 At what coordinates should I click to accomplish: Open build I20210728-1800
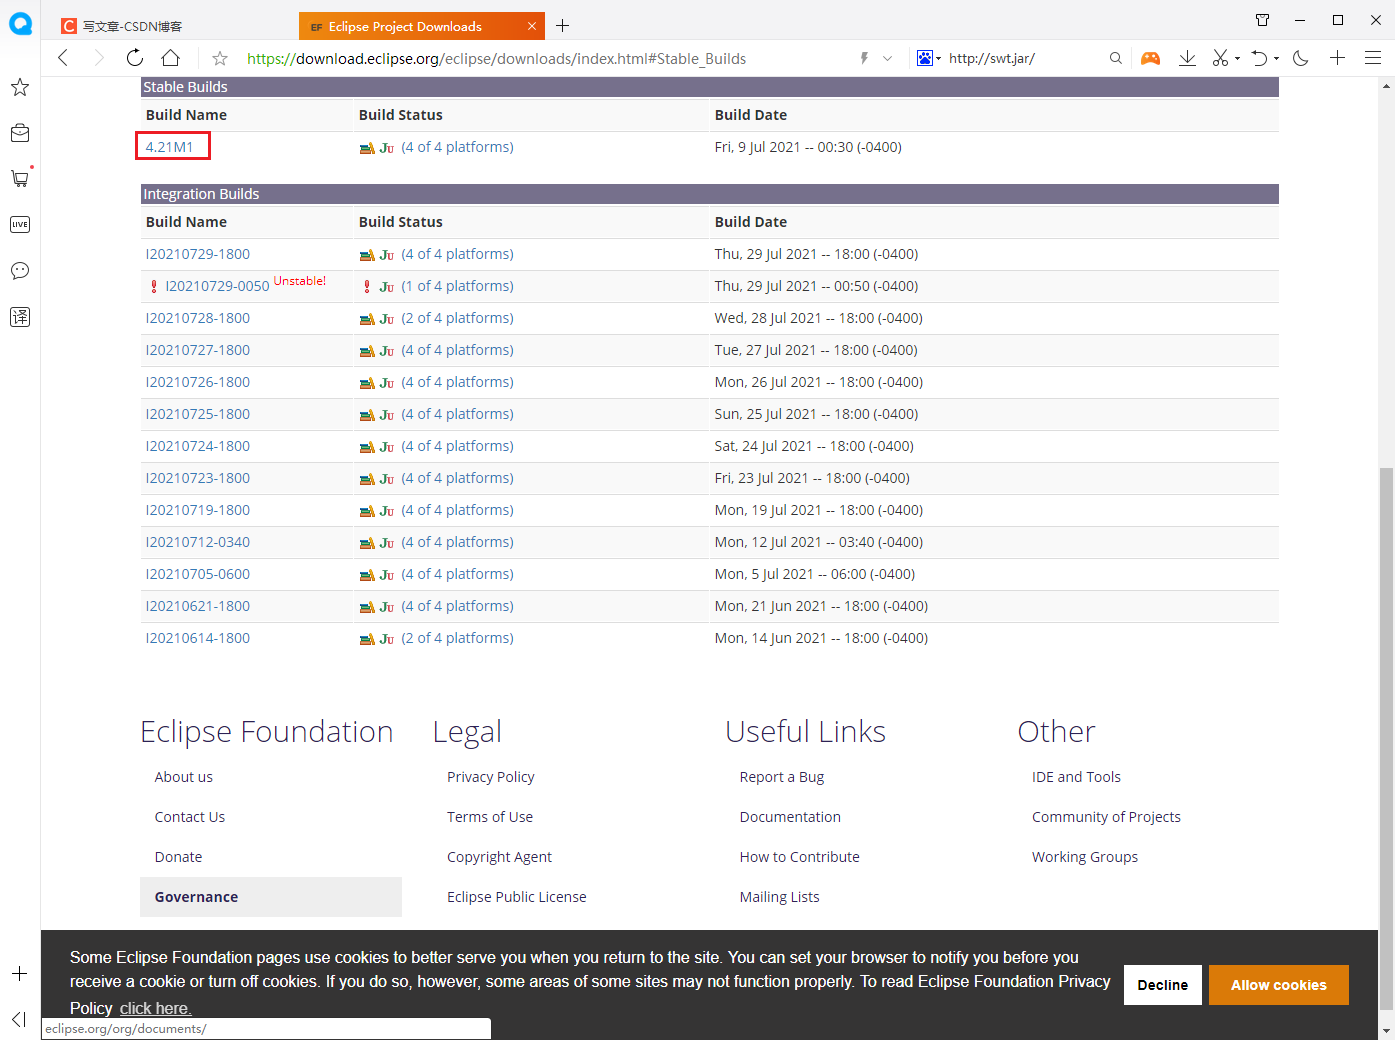pos(198,318)
